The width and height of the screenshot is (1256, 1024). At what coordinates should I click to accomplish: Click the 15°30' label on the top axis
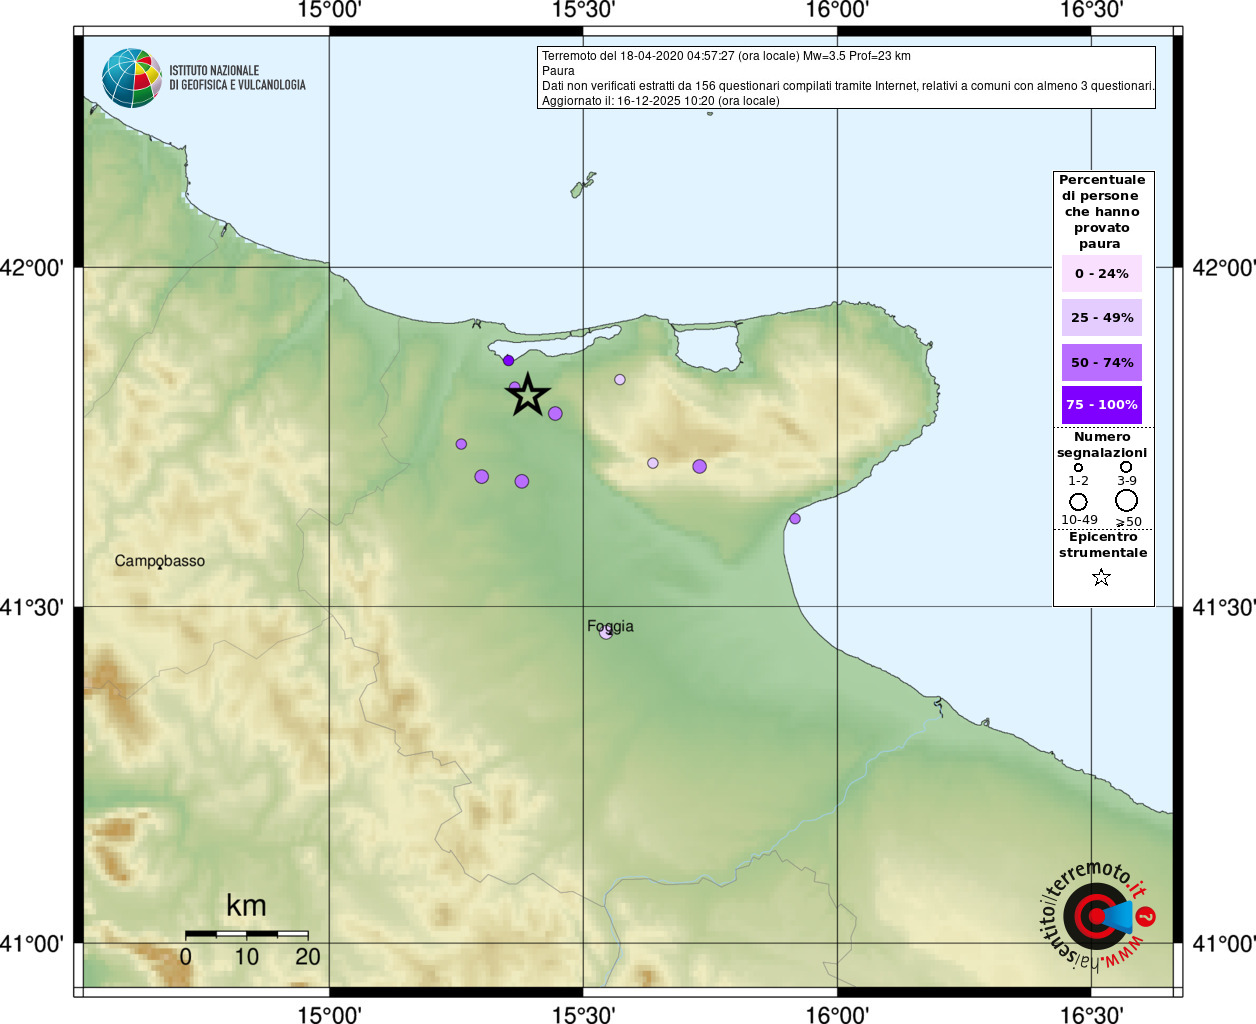(x=583, y=10)
